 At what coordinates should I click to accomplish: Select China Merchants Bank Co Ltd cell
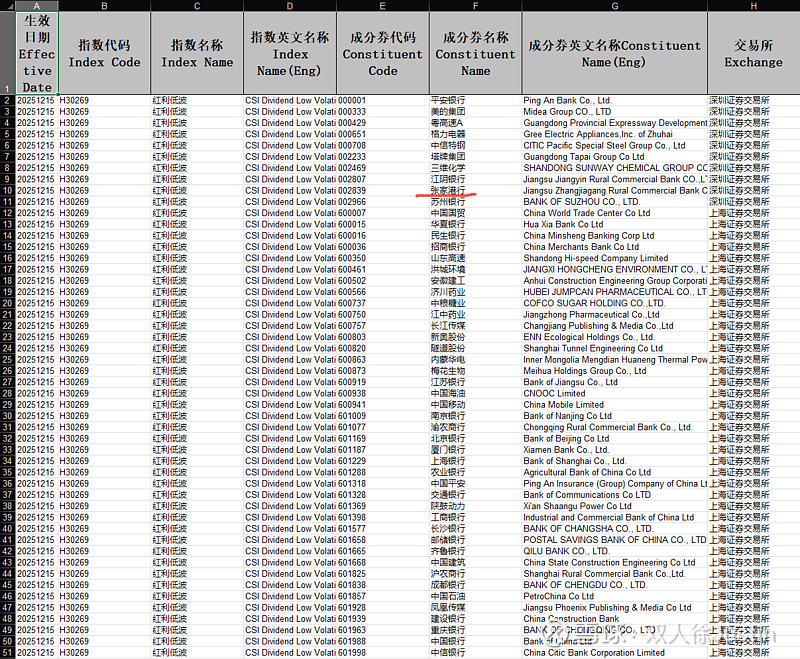click(614, 247)
